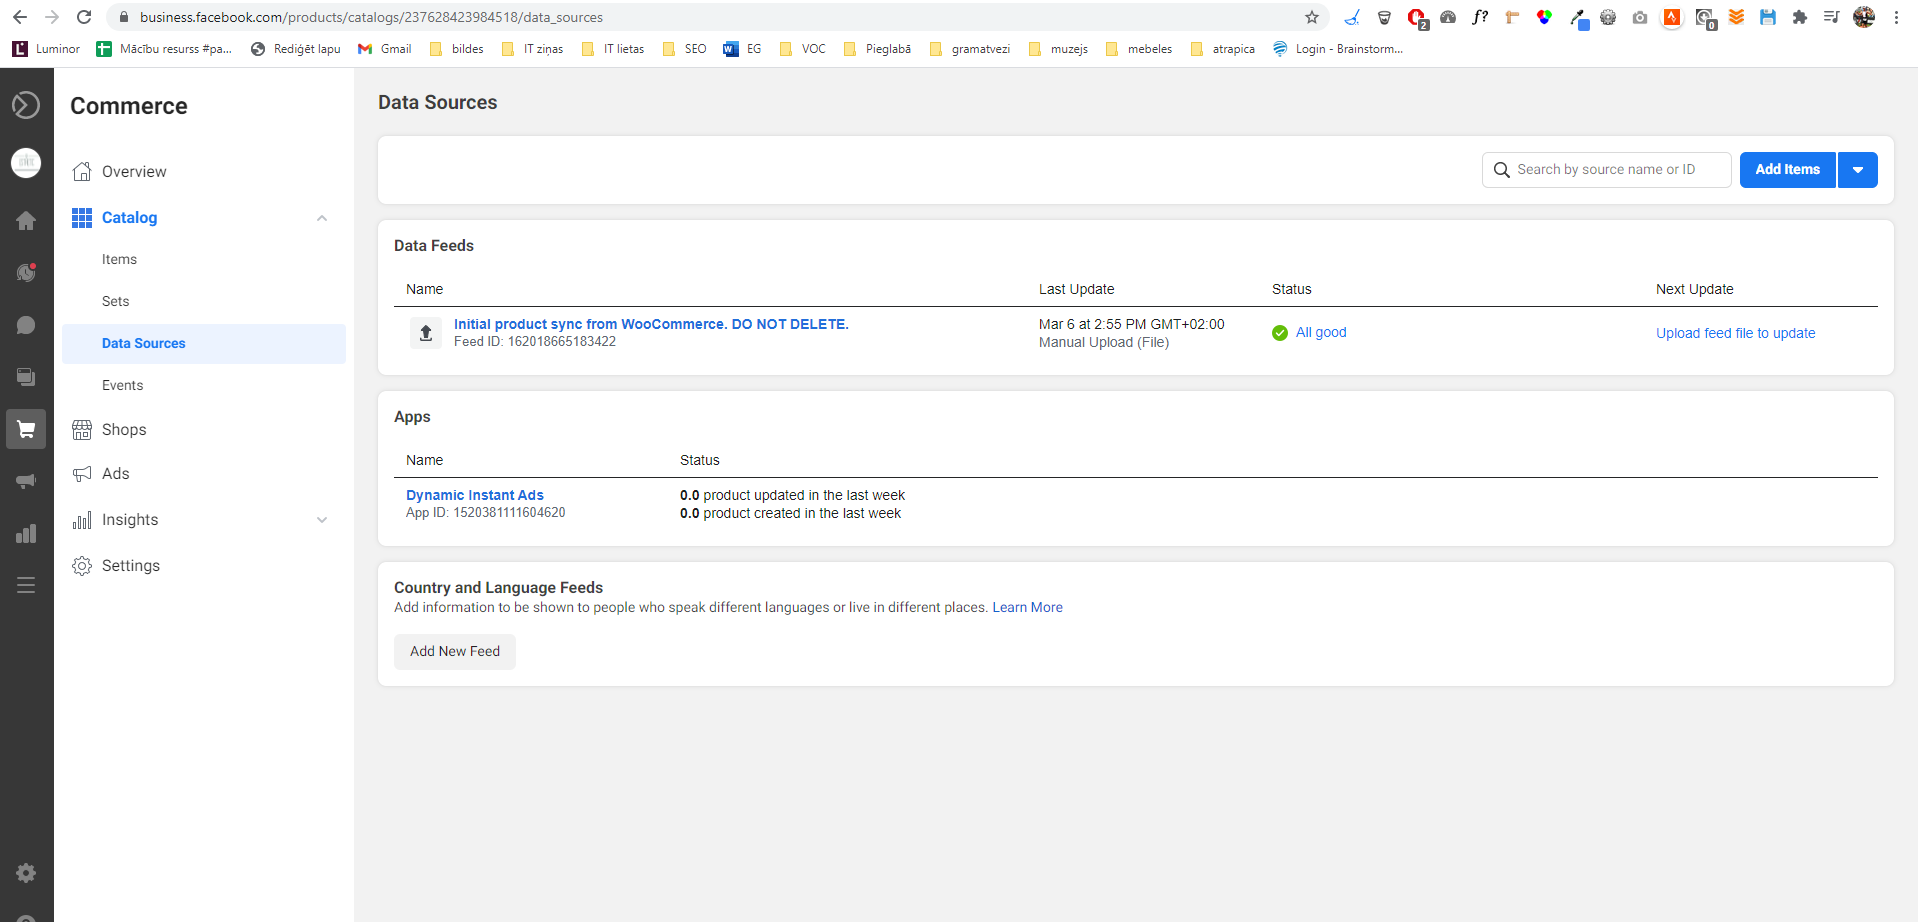Go back using the browser back arrow
Viewport: 1918px width, 922px height.
[x=20, y=17]
